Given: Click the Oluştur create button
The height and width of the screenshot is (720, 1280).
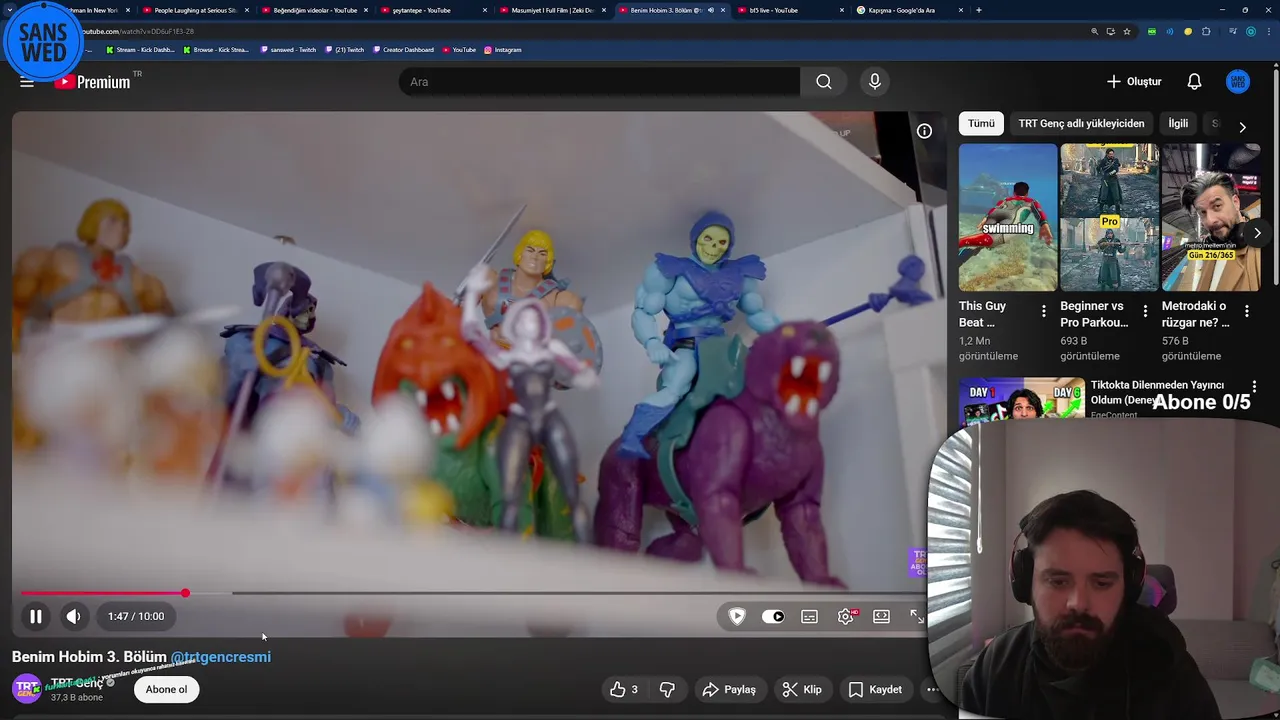Looking at the screenshot, I should 1134,82.
